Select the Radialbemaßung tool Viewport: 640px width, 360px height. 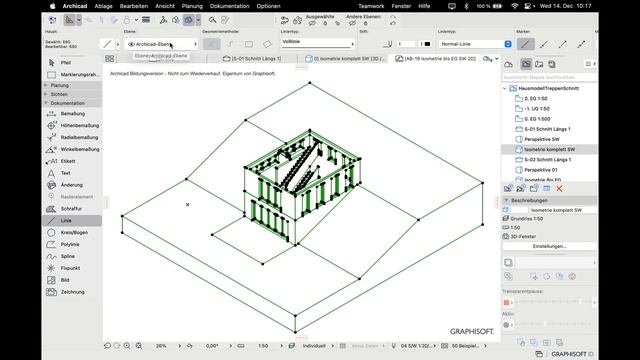[72, 137]
